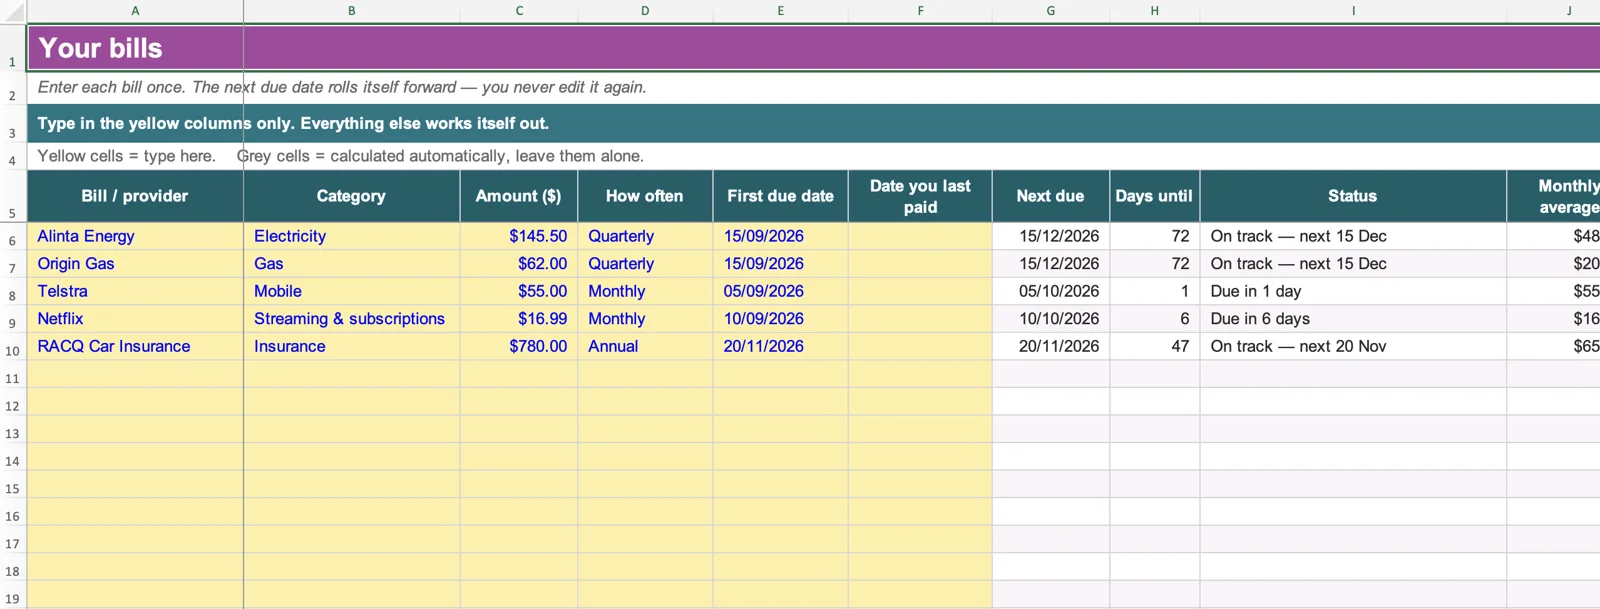The image size is (1600, 609).
Task: Select column H header
Action: click(x=1154, y=11)
